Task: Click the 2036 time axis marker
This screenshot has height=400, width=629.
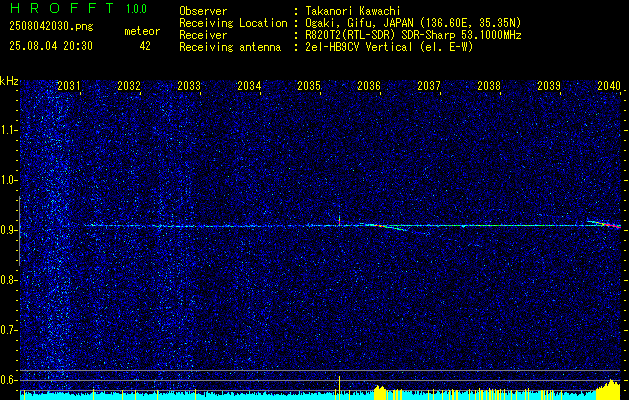Action: coord(369,85)
